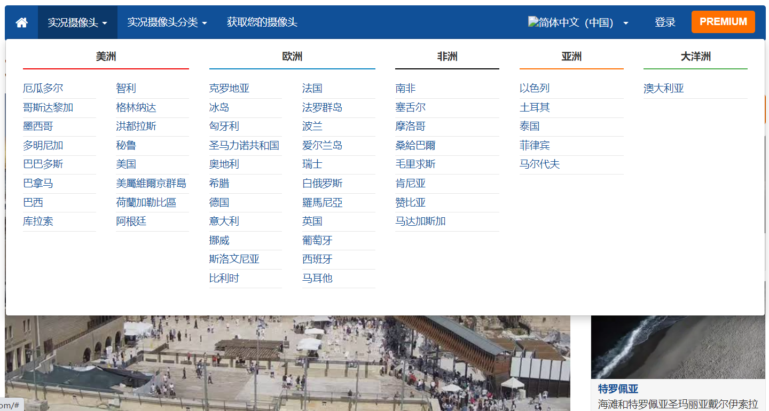Expand the 实况摄像头 dropdown menu
Screen dimensions: 769x411
tap(77, 23)
